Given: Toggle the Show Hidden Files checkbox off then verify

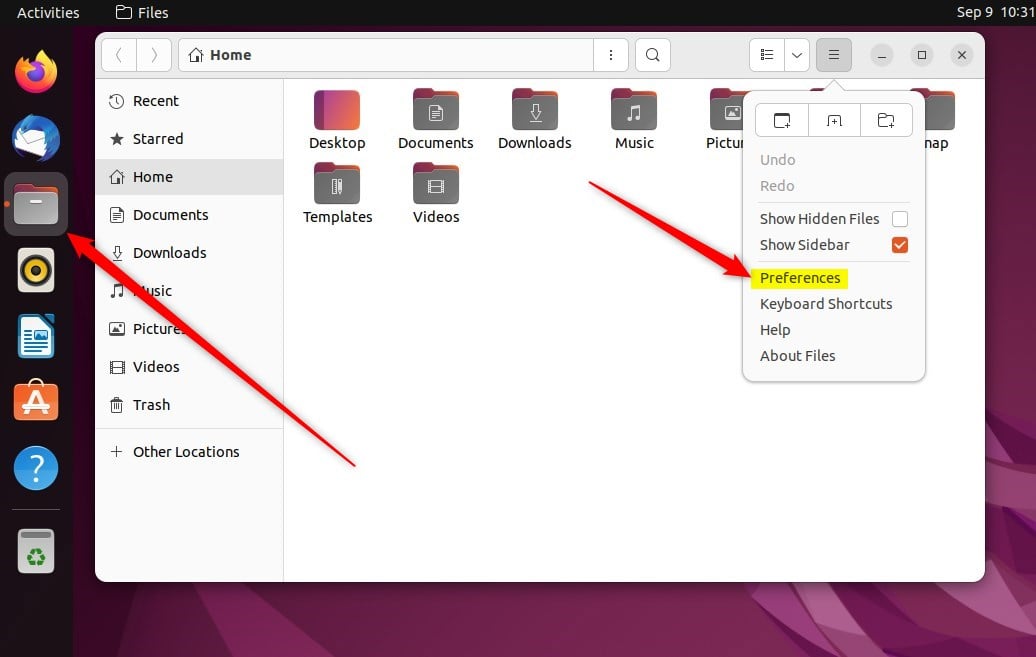Looking at the screenshot, I should pos(899,218).
